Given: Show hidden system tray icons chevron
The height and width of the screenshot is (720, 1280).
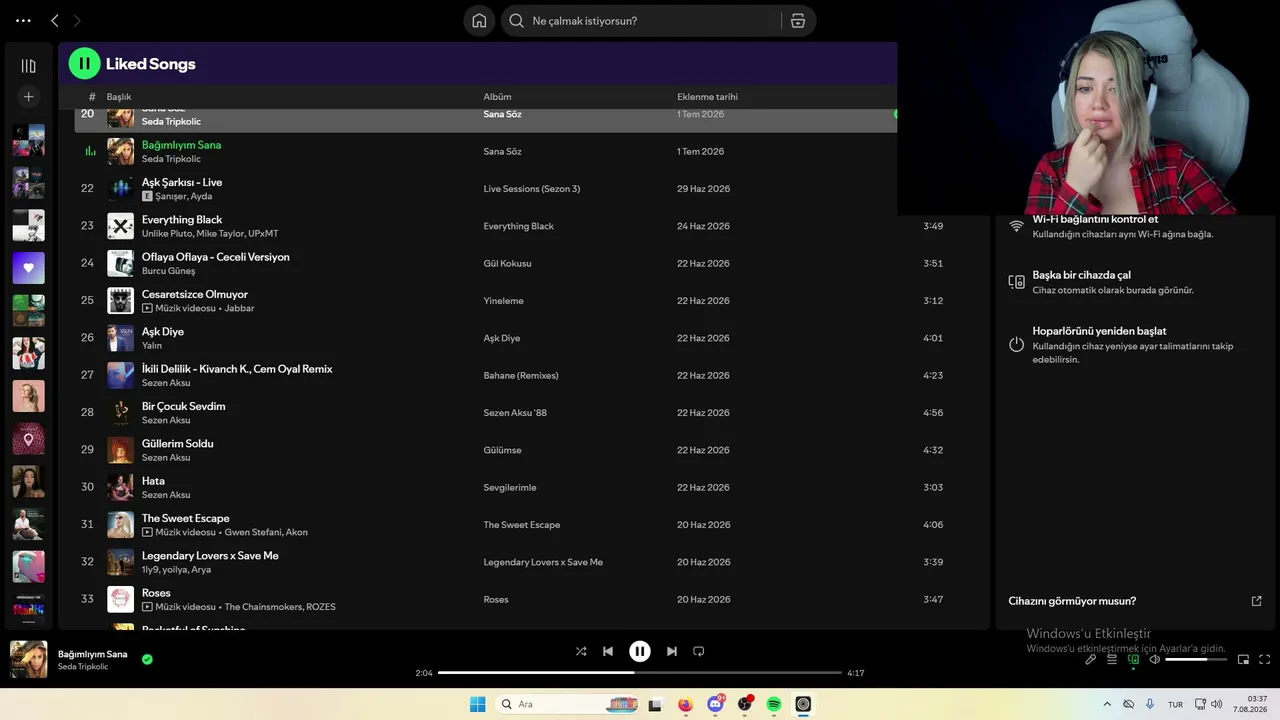Looking at the screenshot, I should click(1107, 704).
